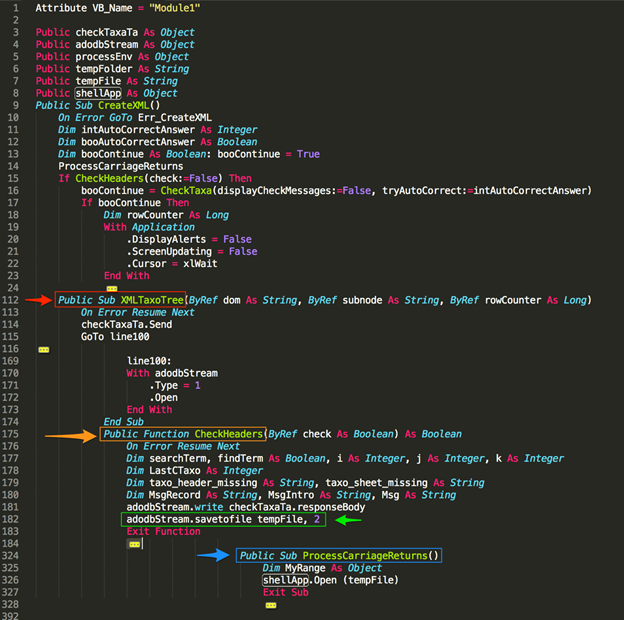Click the red arrow beside line 112
Screen dimensions: 624x620
(38, 299)
